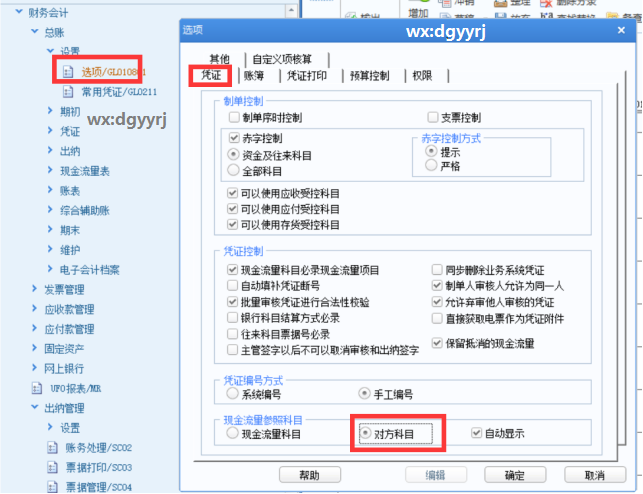Open the 账务处理/SC02 document icon
This screenshot has width=643, height=494.
click(x=53, y=447)
